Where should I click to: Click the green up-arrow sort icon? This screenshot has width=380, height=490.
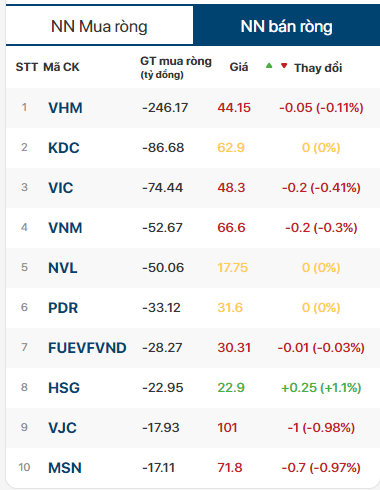click(269, 66)
